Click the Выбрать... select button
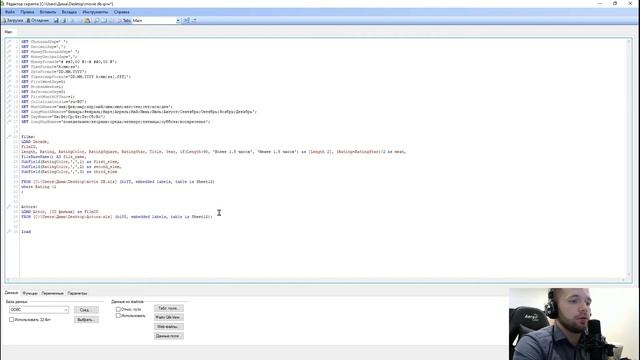The image size is (640, 360). (86, 320)
